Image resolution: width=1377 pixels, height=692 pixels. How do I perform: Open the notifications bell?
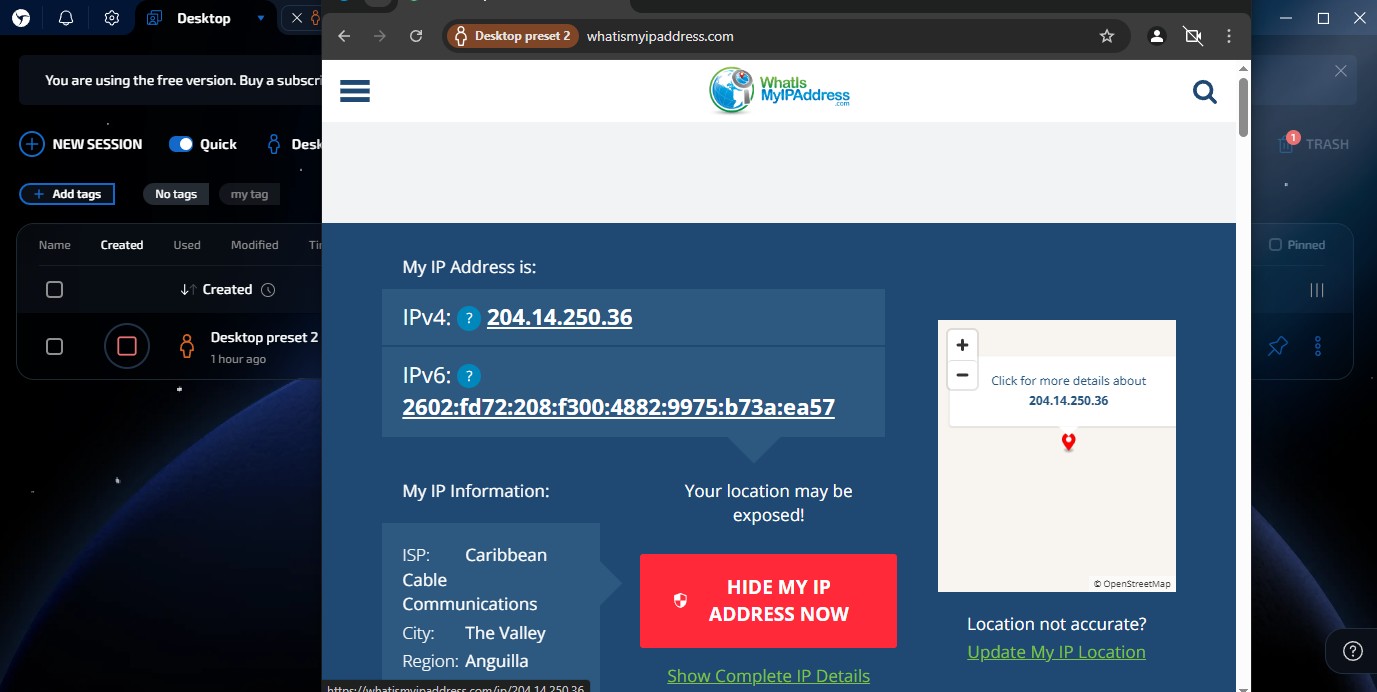coord(66,18)
